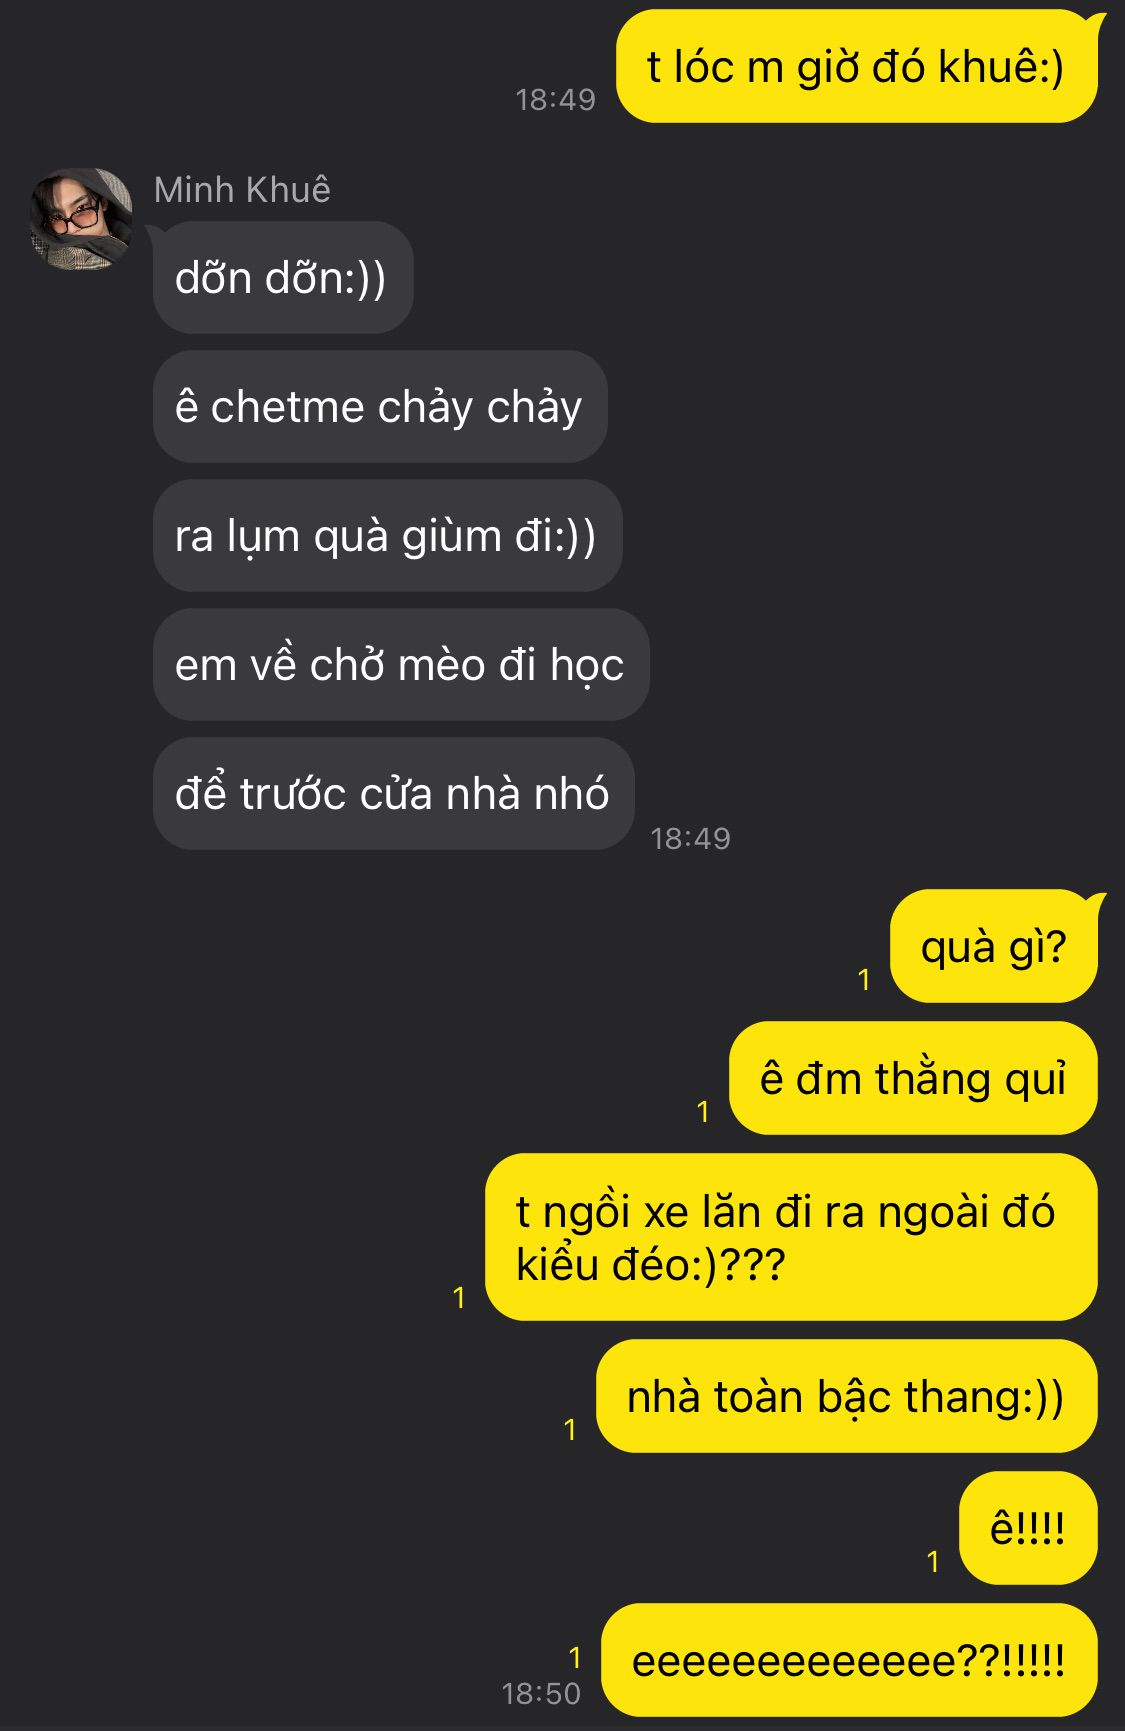Image resolution: width=1125 pixels, height=1731 pixels.
Task: Select the "t ngồi xe lăn" message bubble
Action: pos(791,1237)
